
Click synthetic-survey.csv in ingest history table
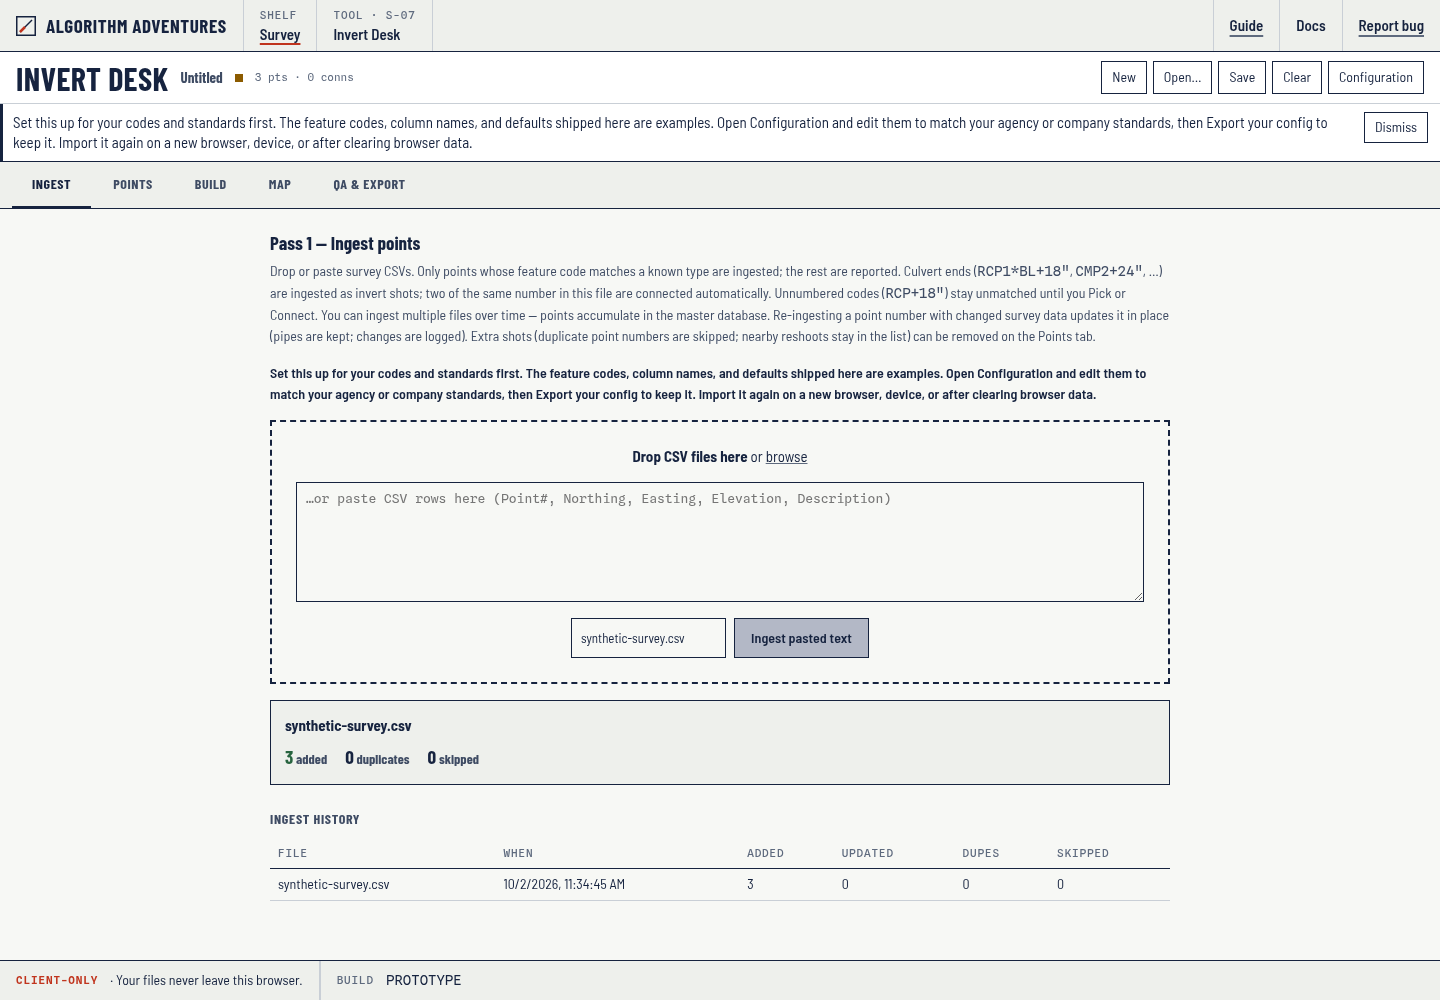(334, 884)
